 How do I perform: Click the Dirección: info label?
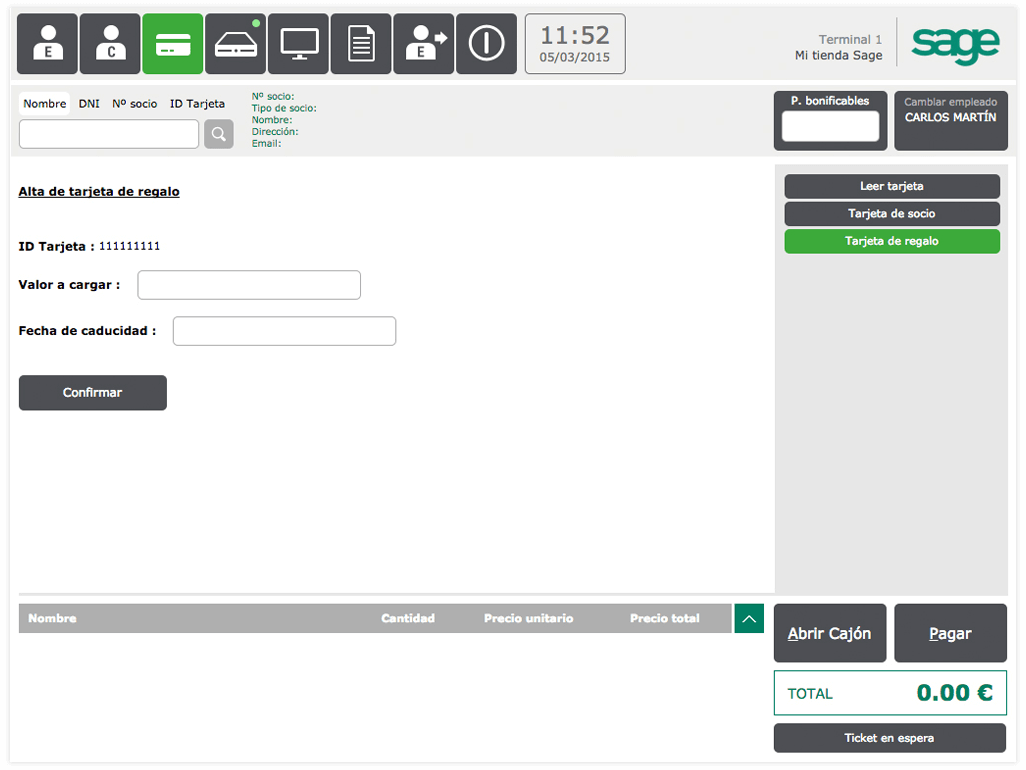tap(275, 131)
